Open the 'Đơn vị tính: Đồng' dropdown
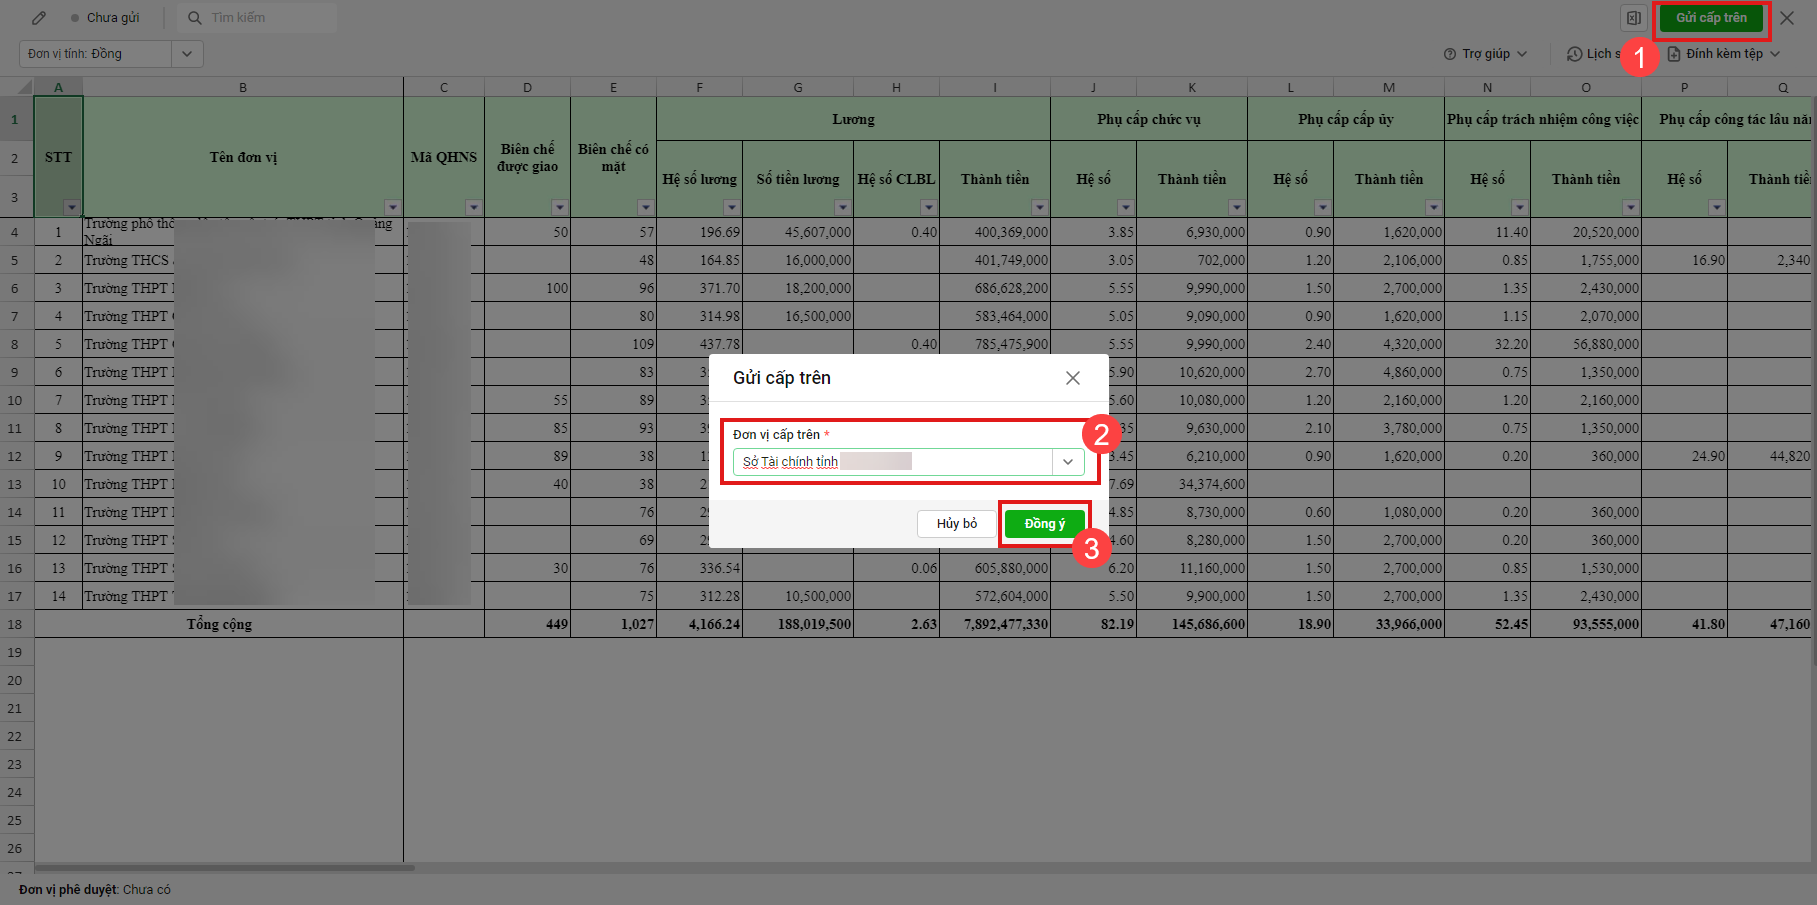This screenshot has width=1817, height=905. [187, 54]
